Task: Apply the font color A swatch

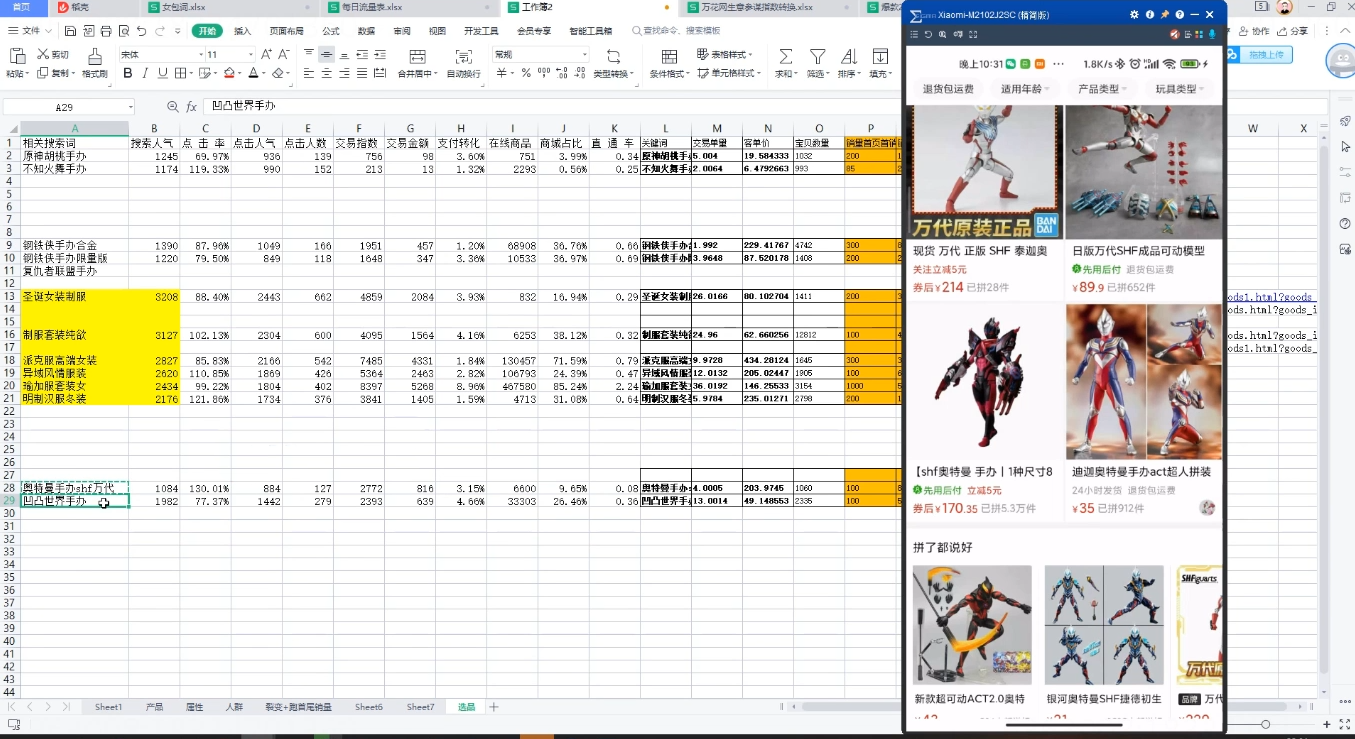Action: tap(254, 73)
